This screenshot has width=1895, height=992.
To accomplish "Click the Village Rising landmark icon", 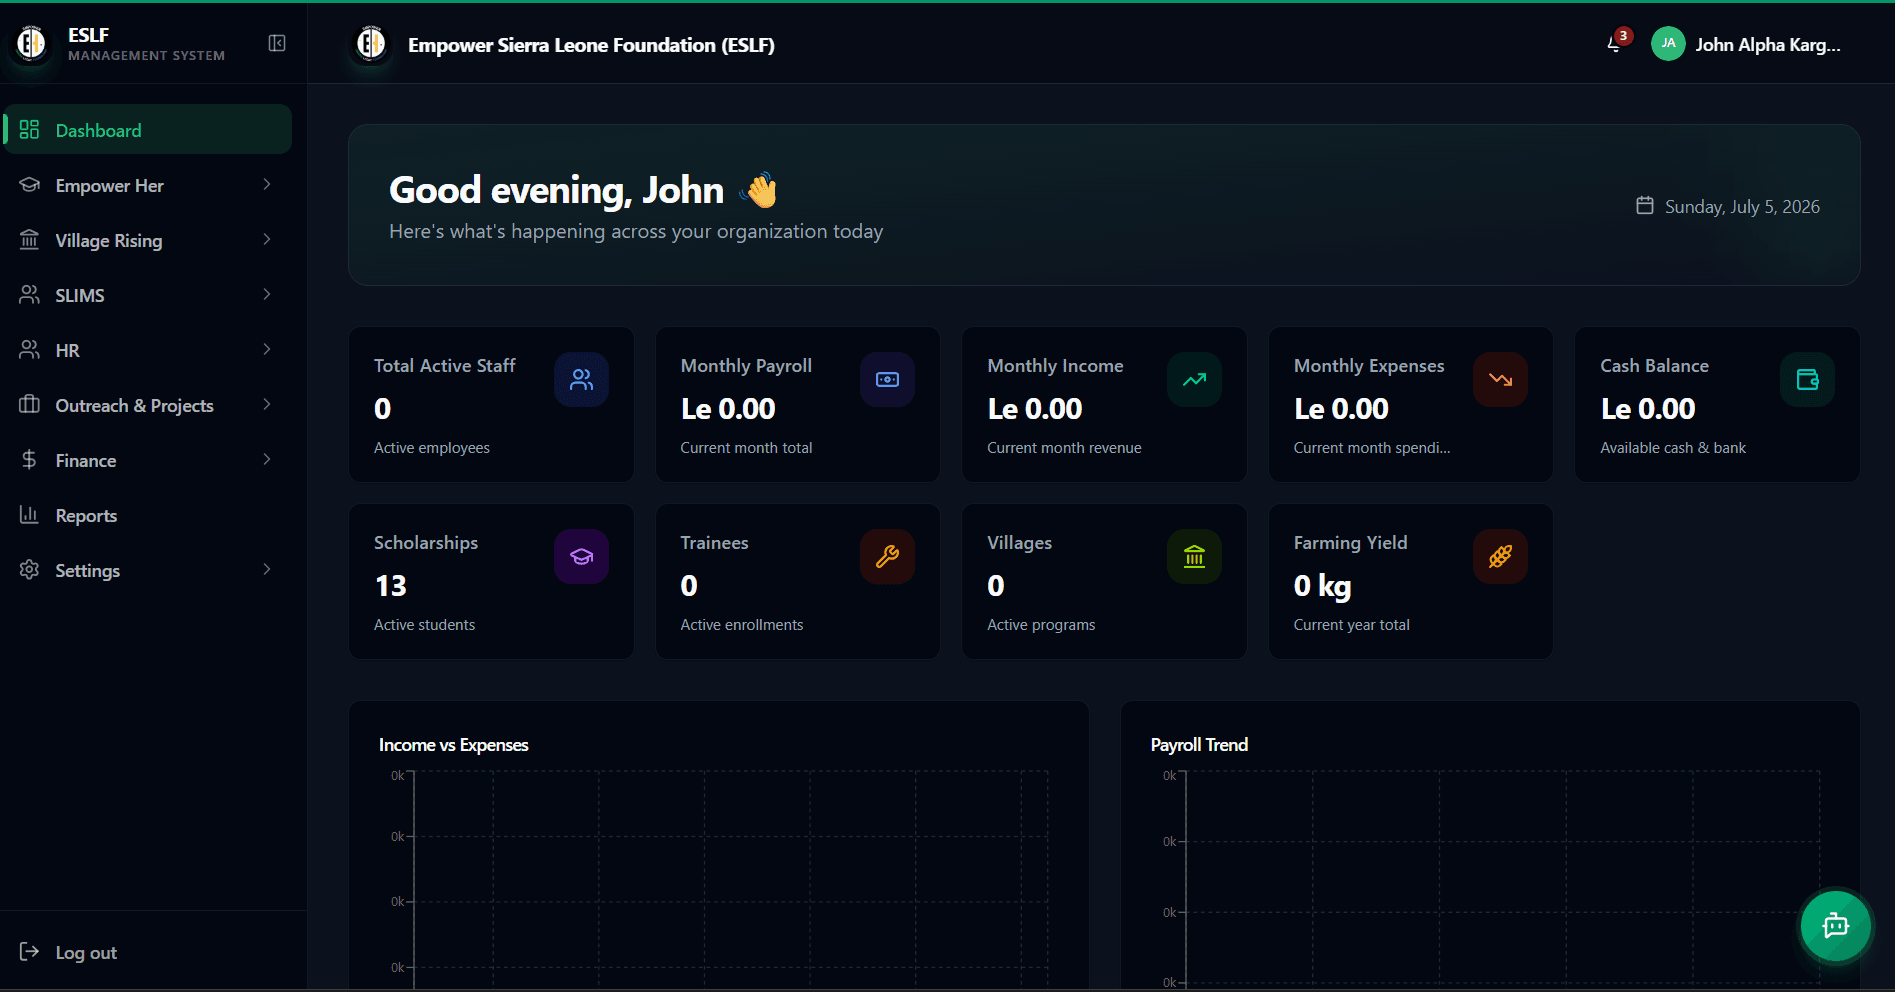I will pyautogui.click(x=29, y=239).
